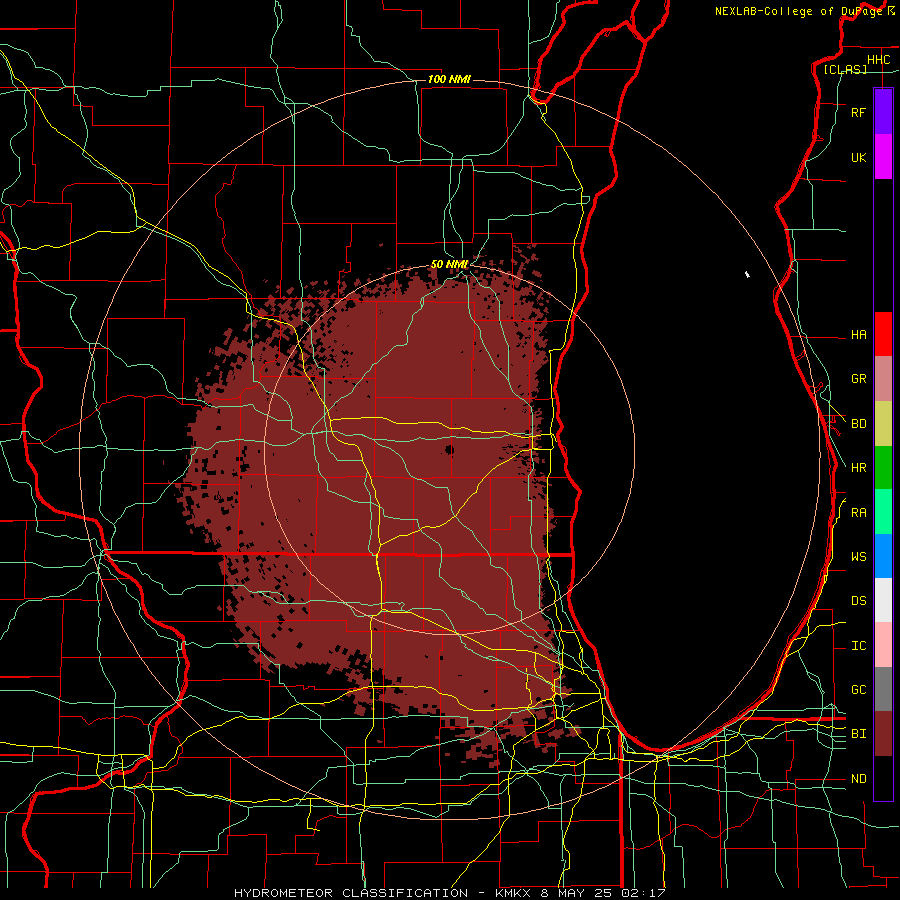This screenshot has height=900, width=900.
Task: Click the white DS legend swatch
Action: (x=883, y=600)
